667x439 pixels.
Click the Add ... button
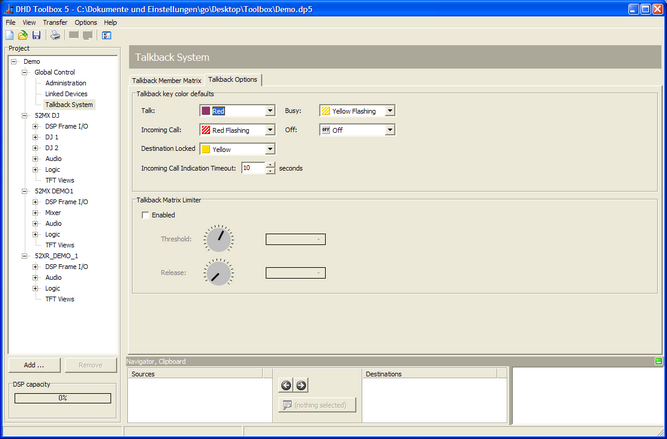34,366
